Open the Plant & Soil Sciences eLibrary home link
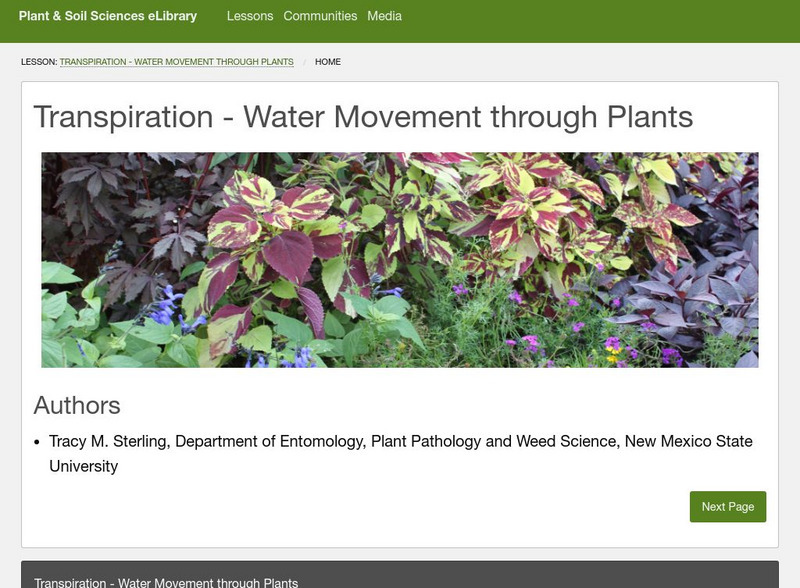800x588 pixels. click(x=108, y=16)
